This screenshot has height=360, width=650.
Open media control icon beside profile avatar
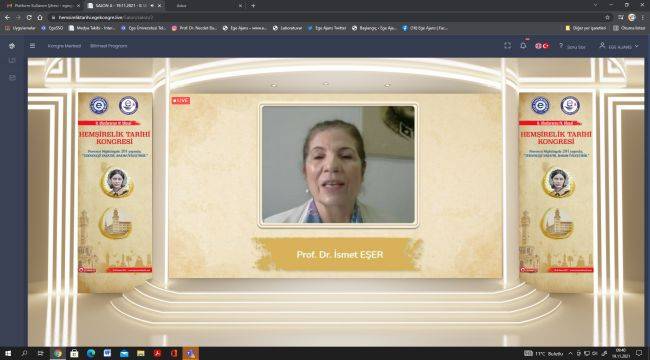coord(621,17)
